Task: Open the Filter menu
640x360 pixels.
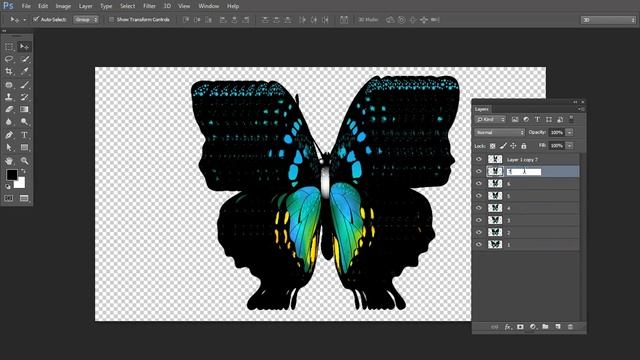Action: click(149, 6)
